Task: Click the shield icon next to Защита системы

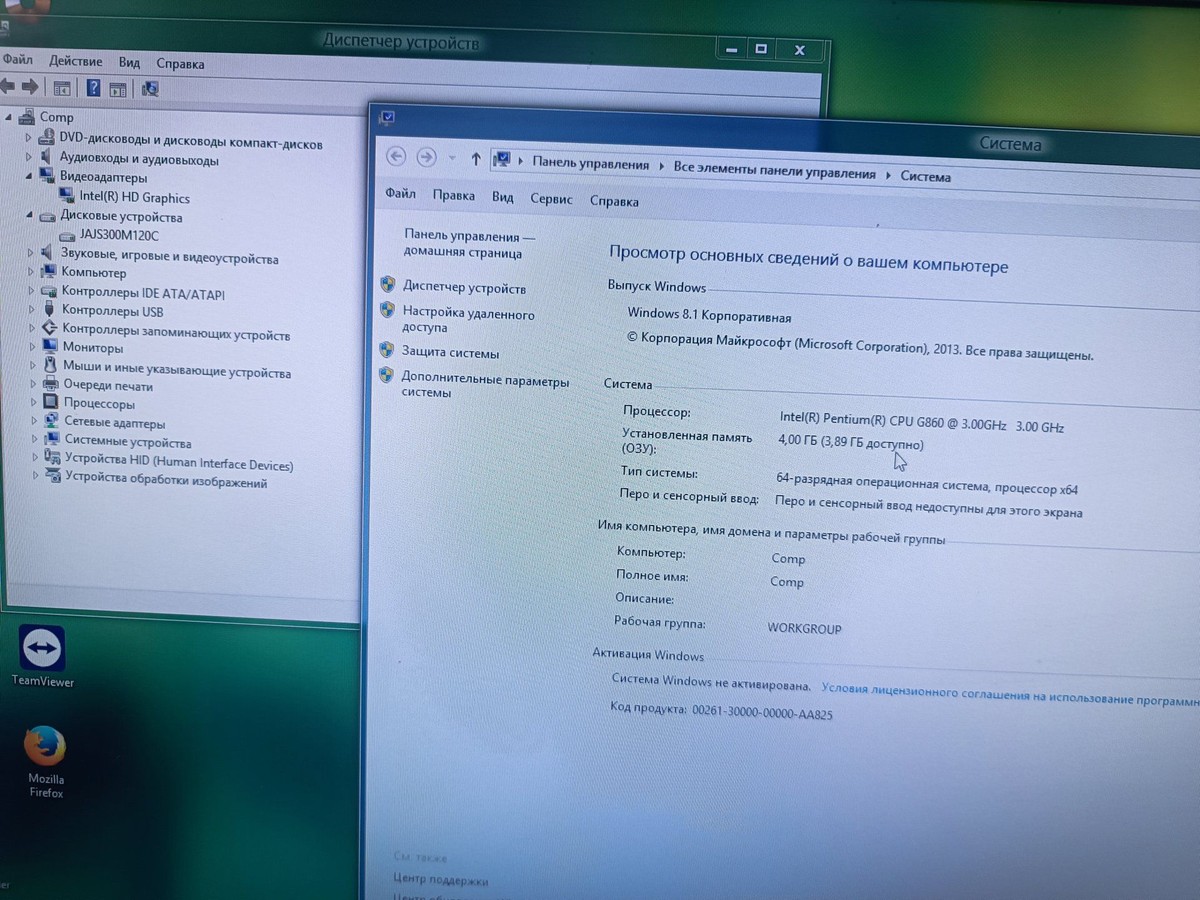Action: tap(386, 350)
